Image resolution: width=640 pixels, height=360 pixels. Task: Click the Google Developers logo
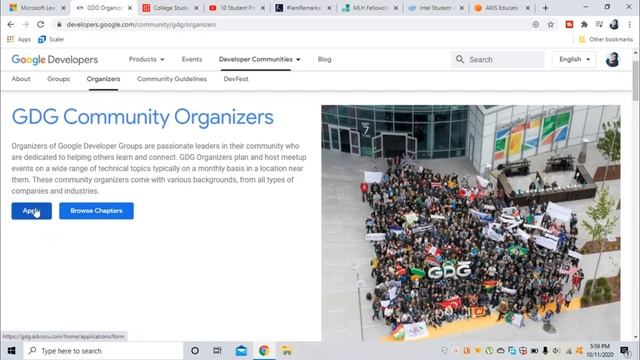coord(55,60)
